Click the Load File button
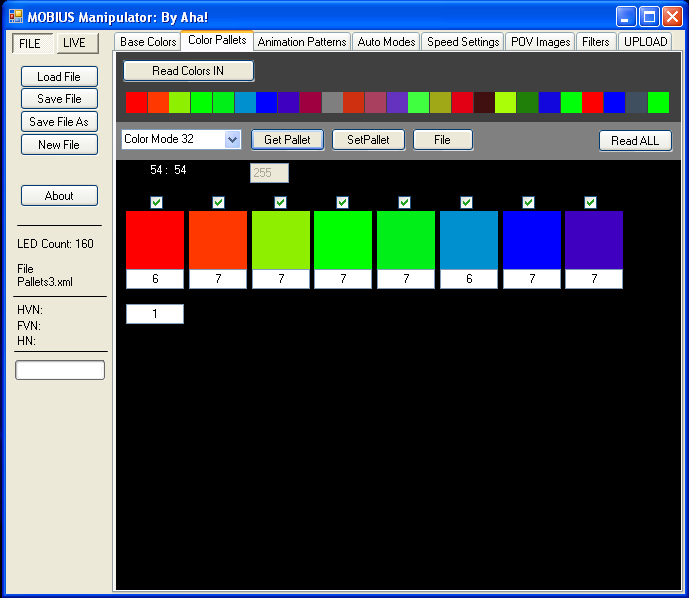Image resolution: width=689 pixels, height=598 pixels. (59, 77)
